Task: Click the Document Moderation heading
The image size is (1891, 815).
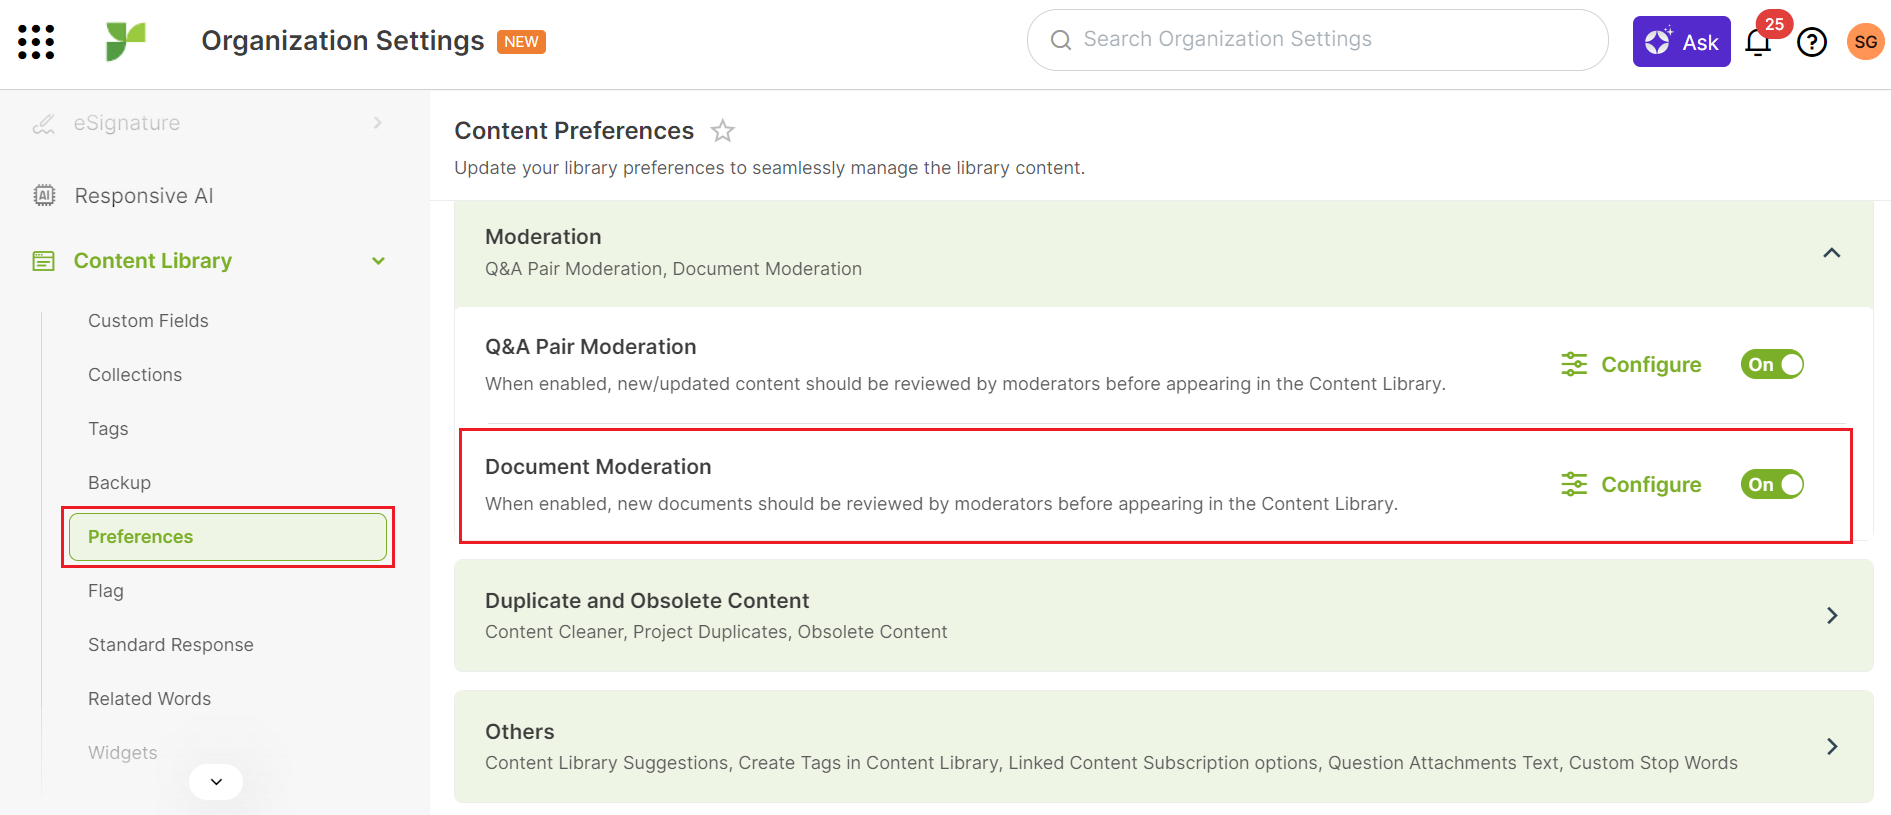Action: 598,467
